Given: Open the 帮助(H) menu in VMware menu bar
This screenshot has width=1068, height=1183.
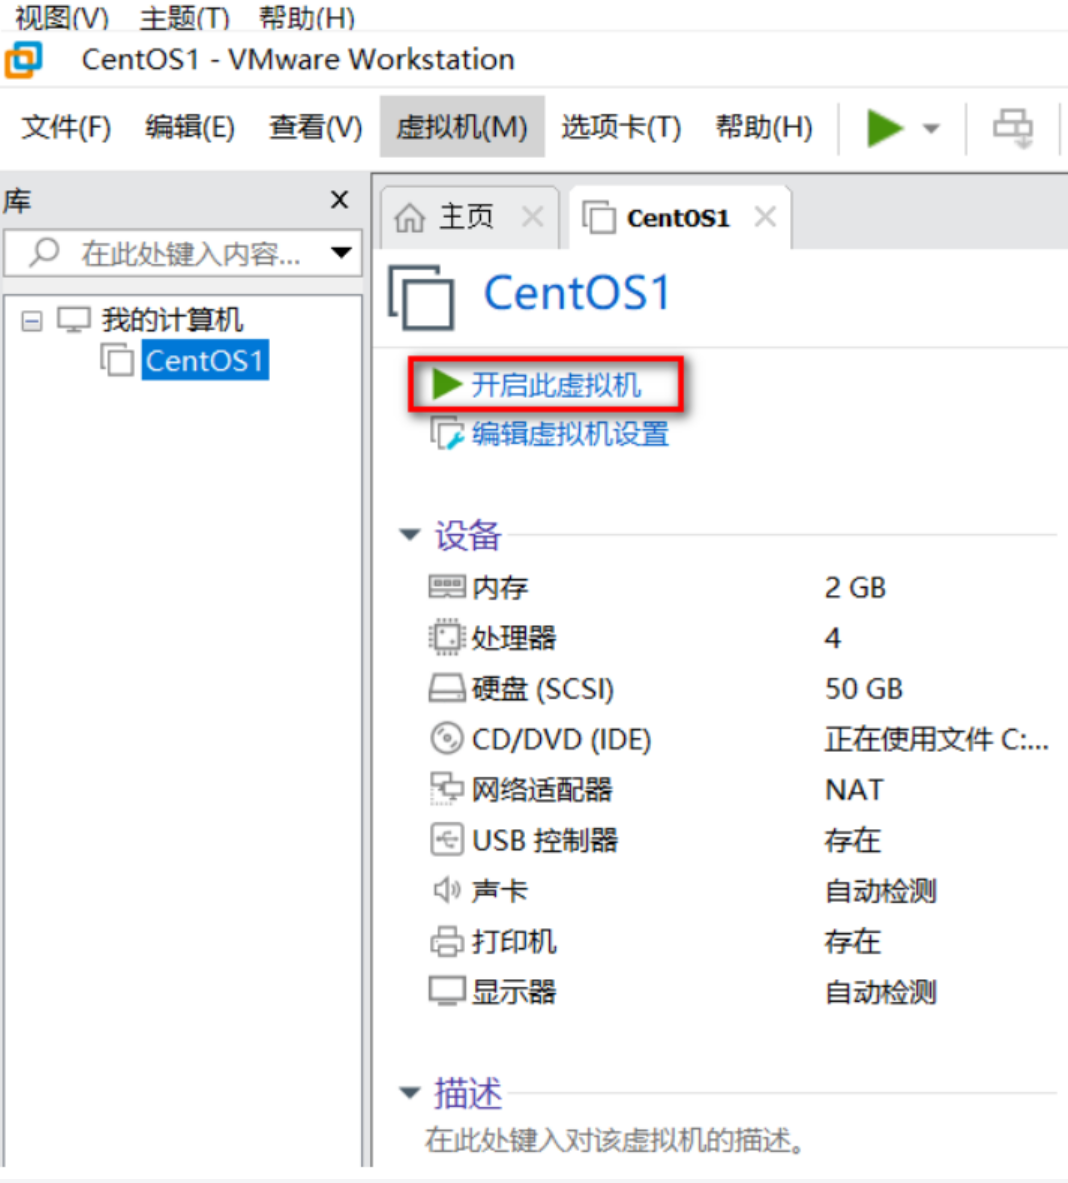Looking at the screenshot, I should point(764,127).
